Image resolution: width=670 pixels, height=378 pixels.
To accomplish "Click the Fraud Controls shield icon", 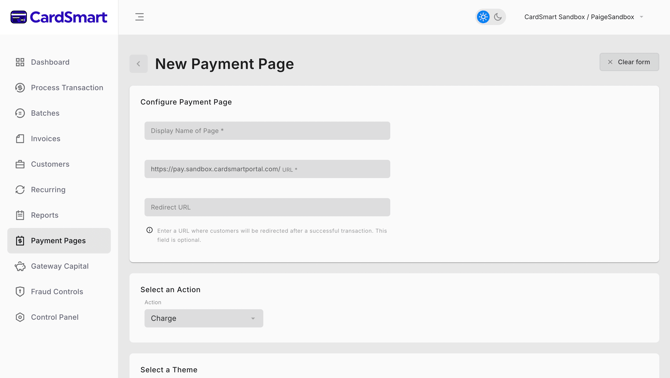I will click(x=20, y=292).
